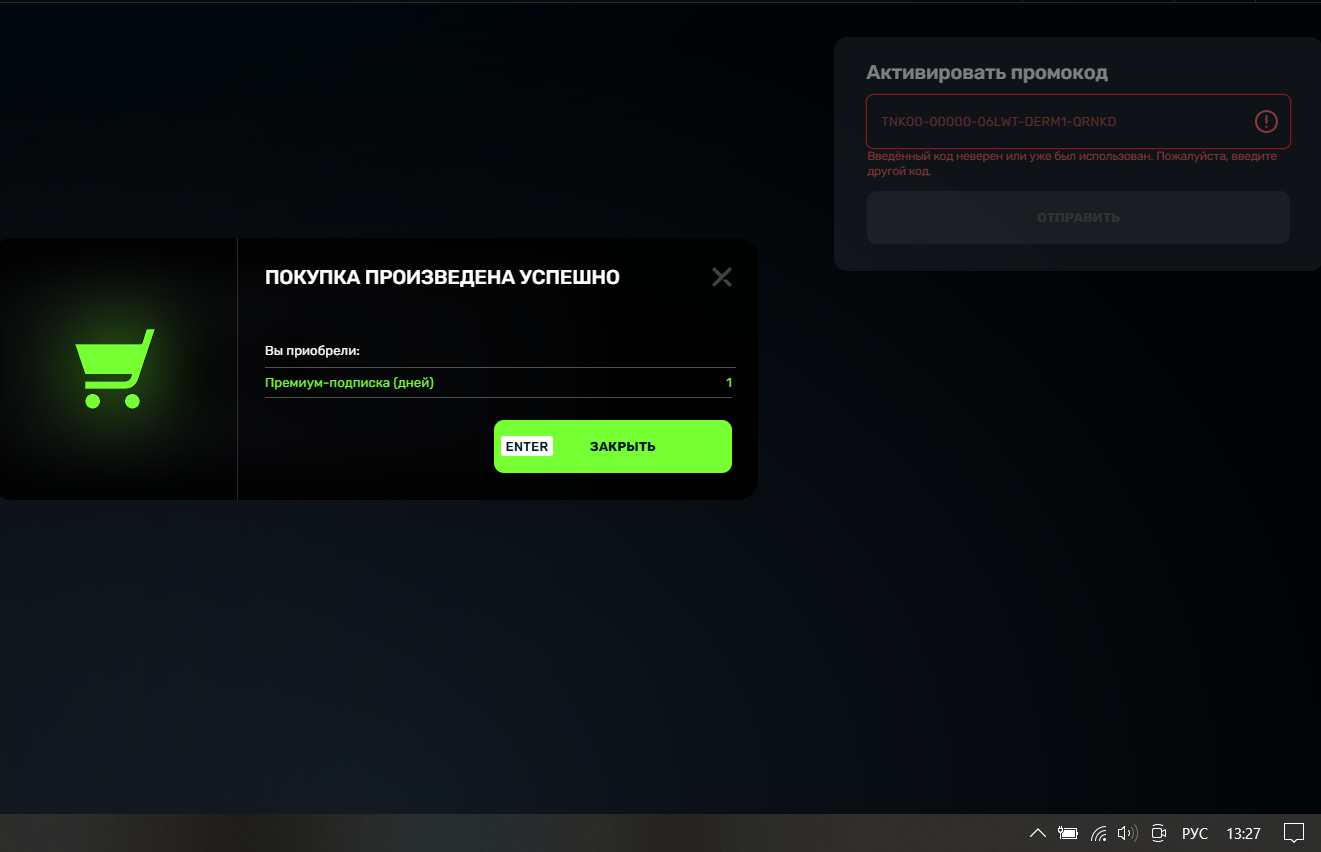Click the 'ПОКУПКА ПРОИЗВЕДЕНА УСПЕШНО' heading
This screenshot has height=852, width=1321.
pyautogui.click(x=442, y=277)
